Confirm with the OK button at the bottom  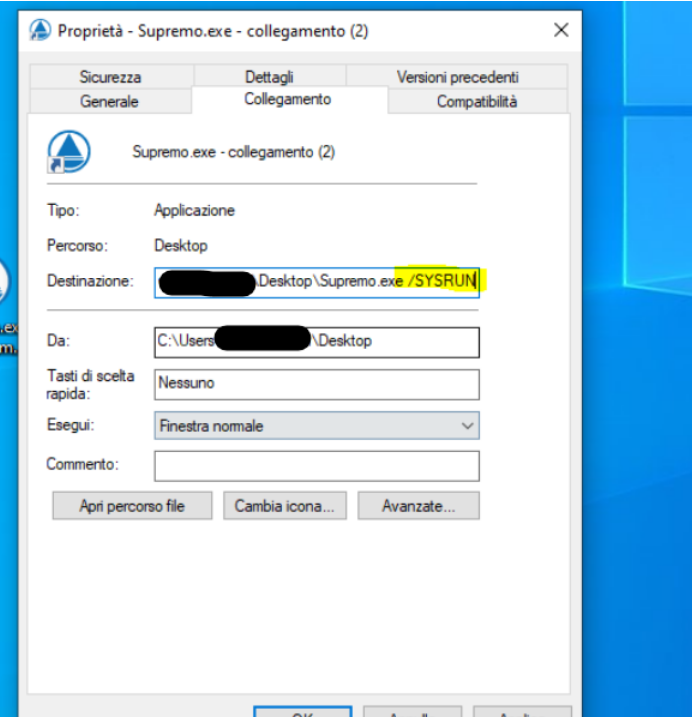click(x=302, y=712)
